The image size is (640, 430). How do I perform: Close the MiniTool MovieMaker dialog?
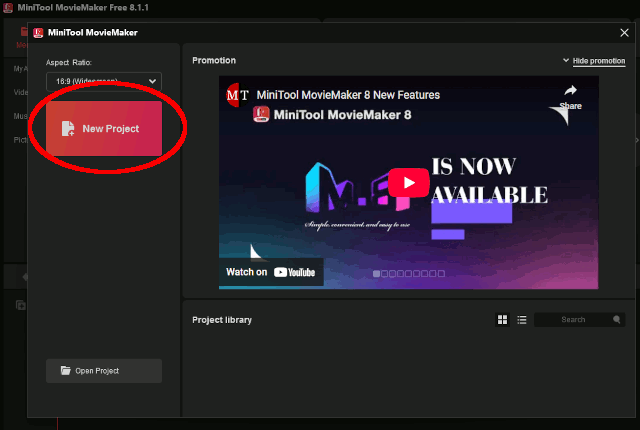point(624,32)
